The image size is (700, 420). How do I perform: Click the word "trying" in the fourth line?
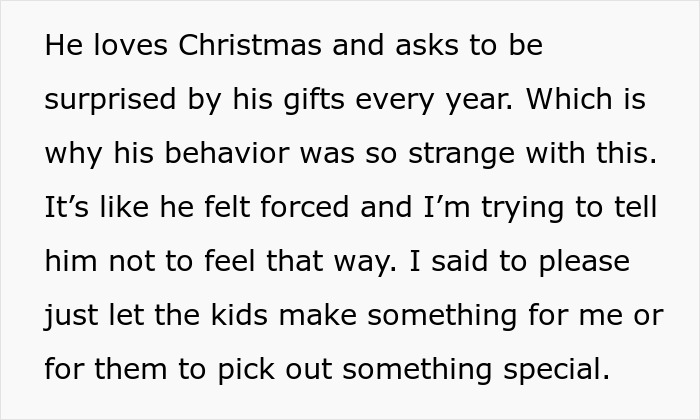pos(522,209)
